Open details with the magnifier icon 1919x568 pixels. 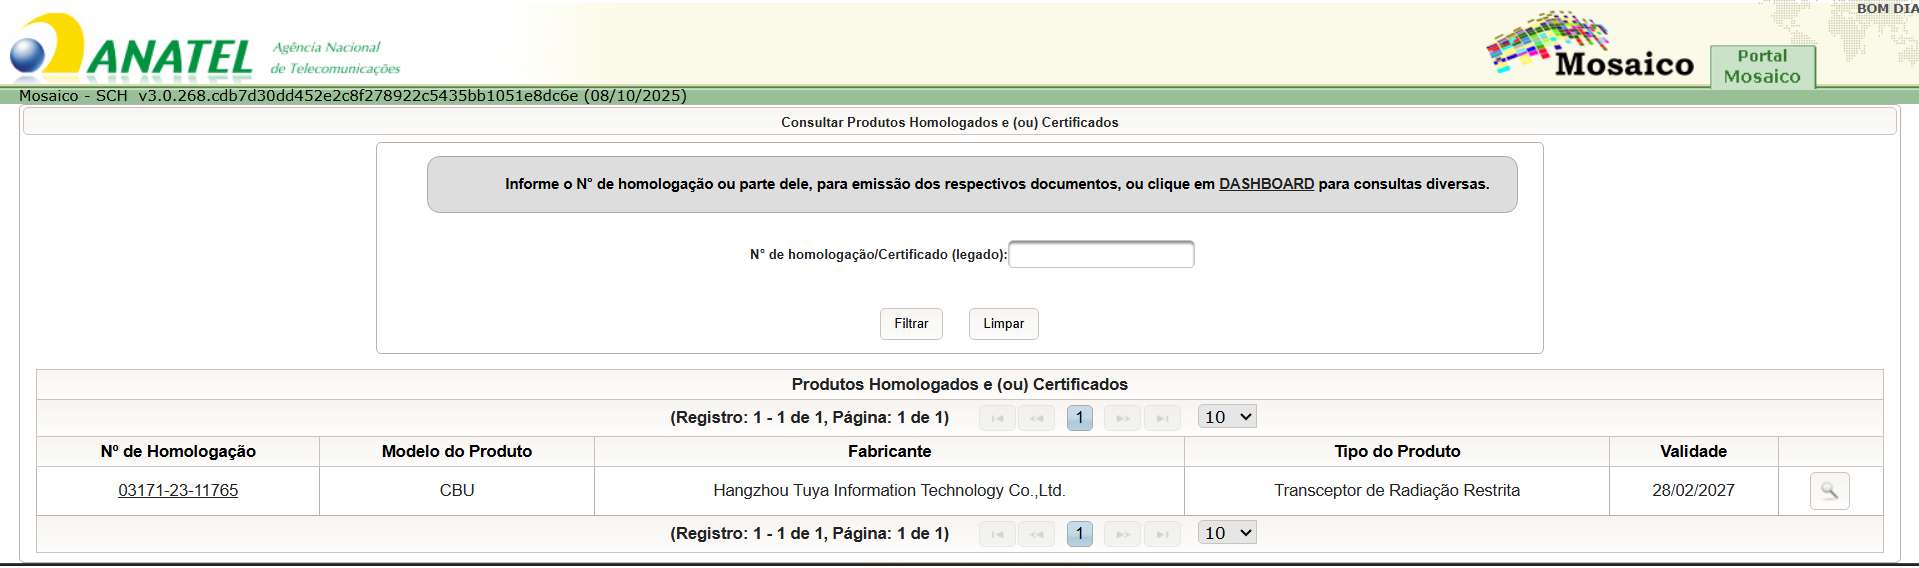[1829, 491]
